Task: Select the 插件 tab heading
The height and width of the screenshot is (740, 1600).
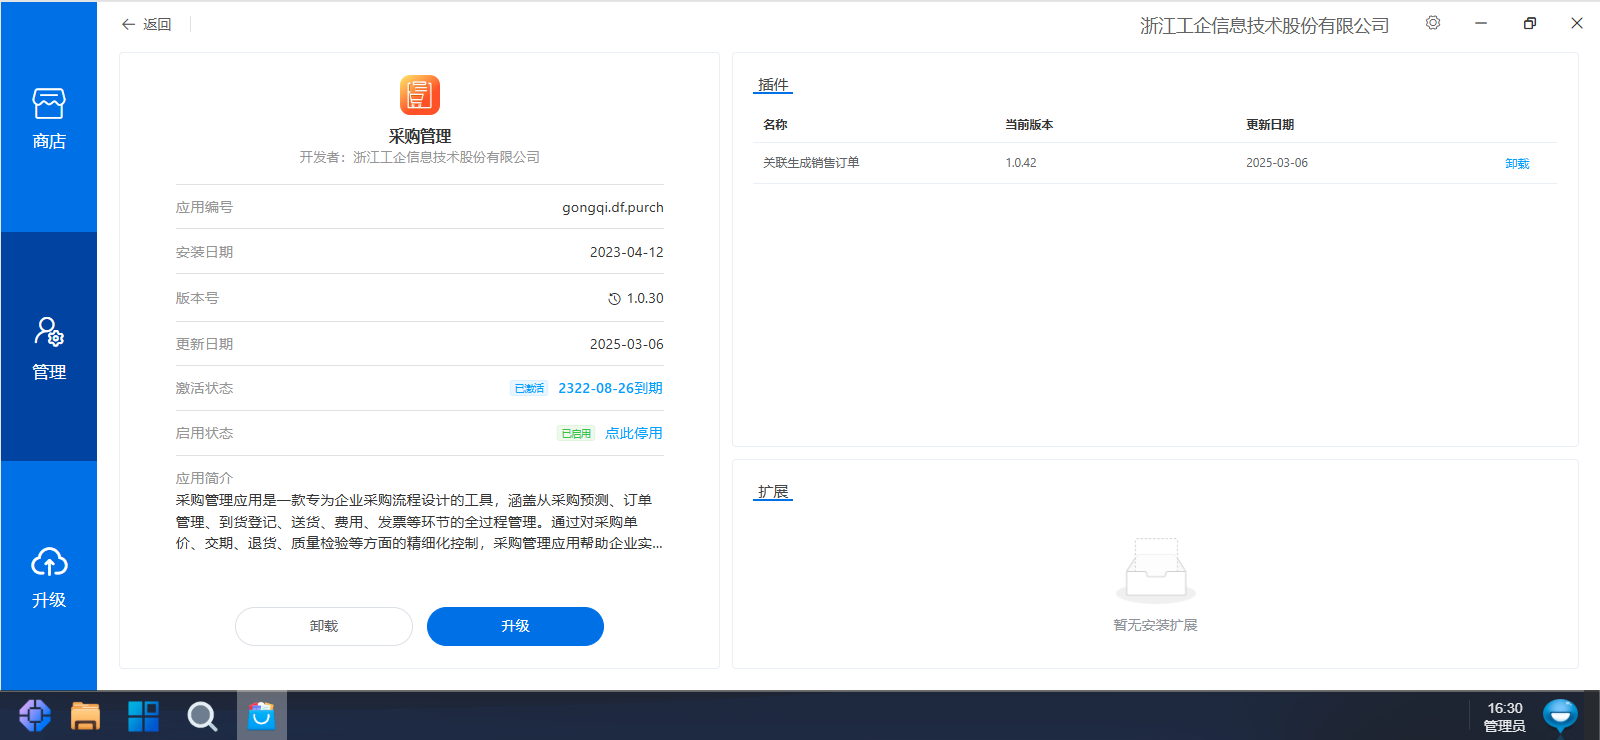Action: point(773,85)
